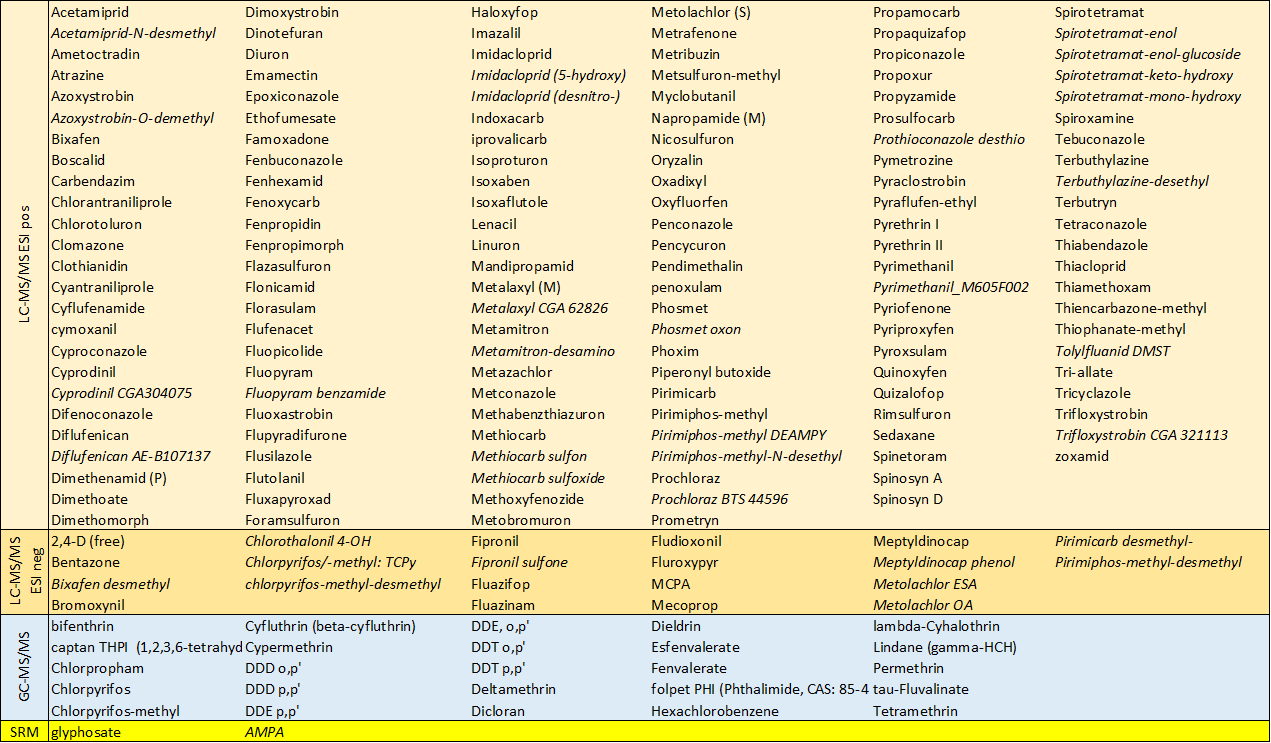Select the Pyrethrin II cell
The height and width of the screenshot is (743, 1271).
[908, 245]
